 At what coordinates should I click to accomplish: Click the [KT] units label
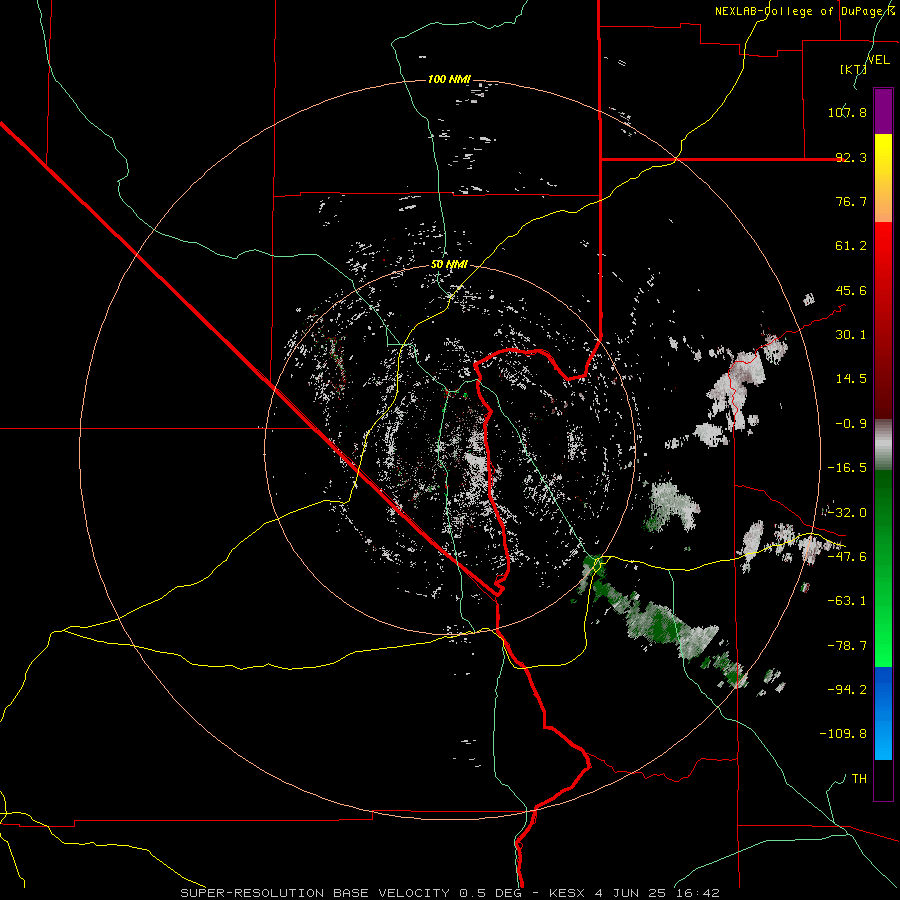coord(854,69)
